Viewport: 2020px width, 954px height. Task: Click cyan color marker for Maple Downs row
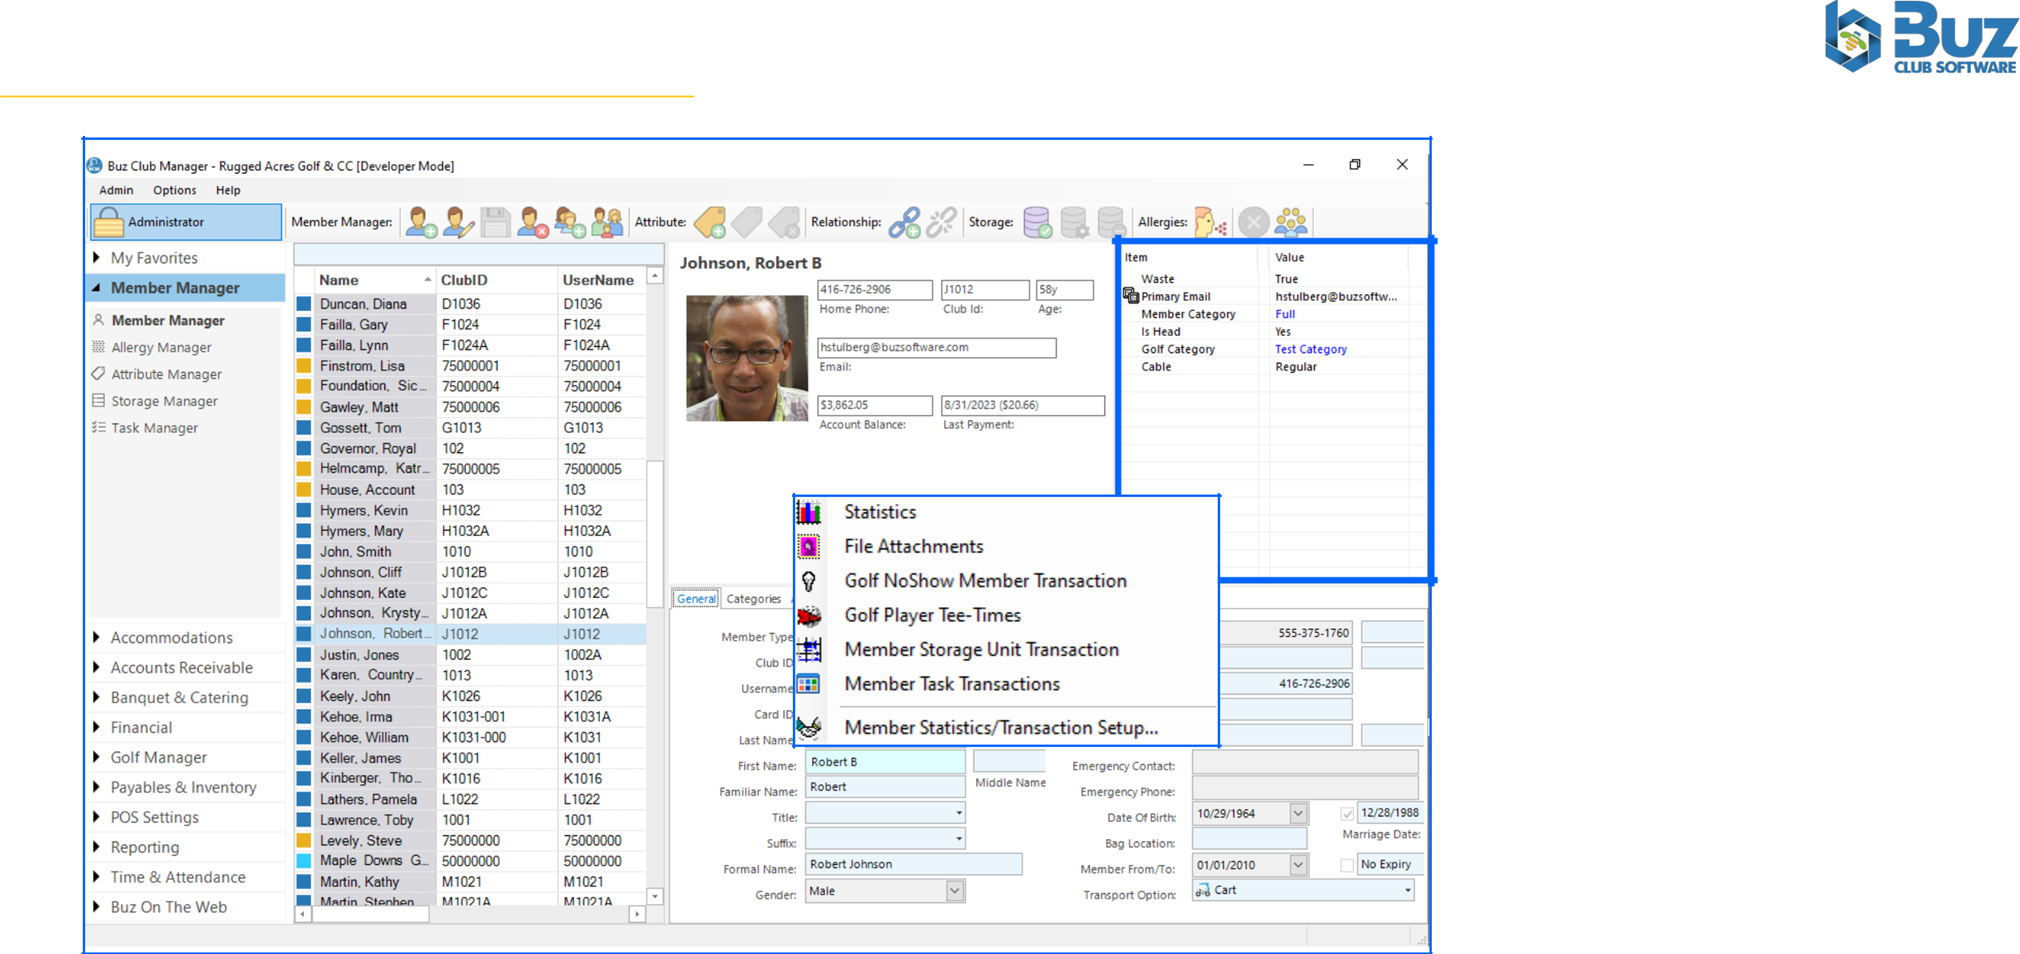click(x=304, y=861)
